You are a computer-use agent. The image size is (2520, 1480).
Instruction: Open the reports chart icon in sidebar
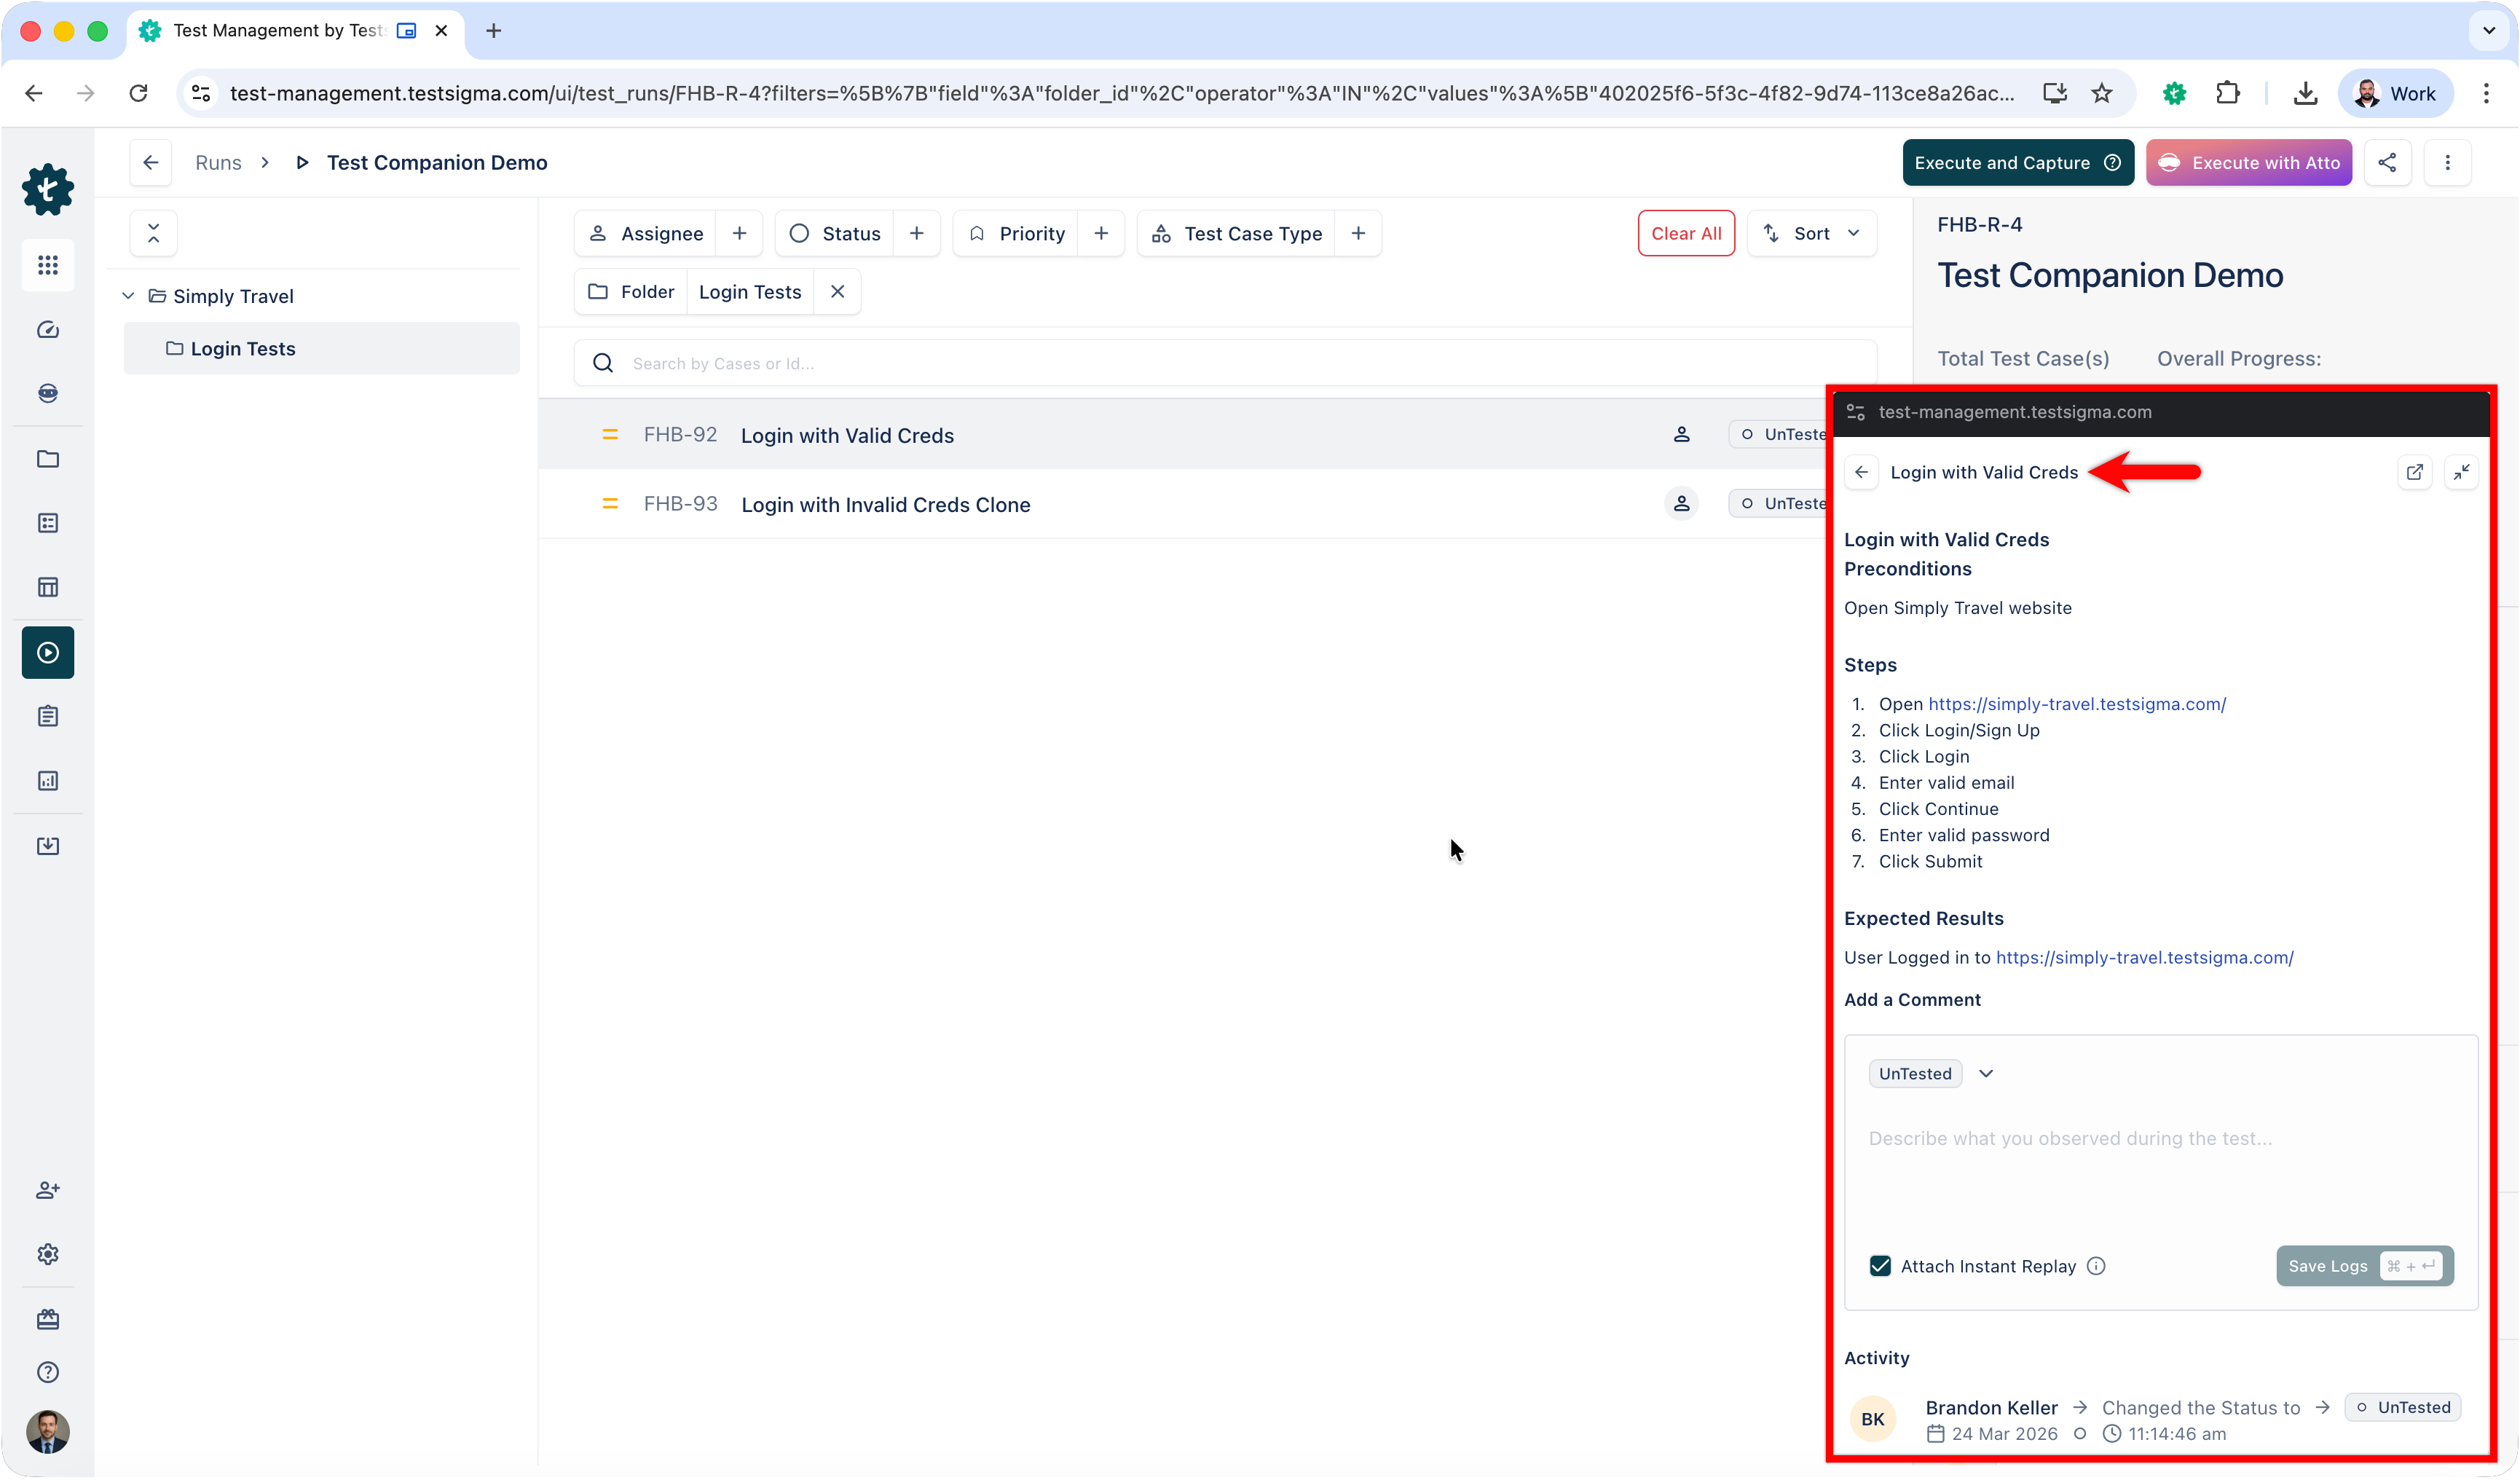(x=48, y=781)
